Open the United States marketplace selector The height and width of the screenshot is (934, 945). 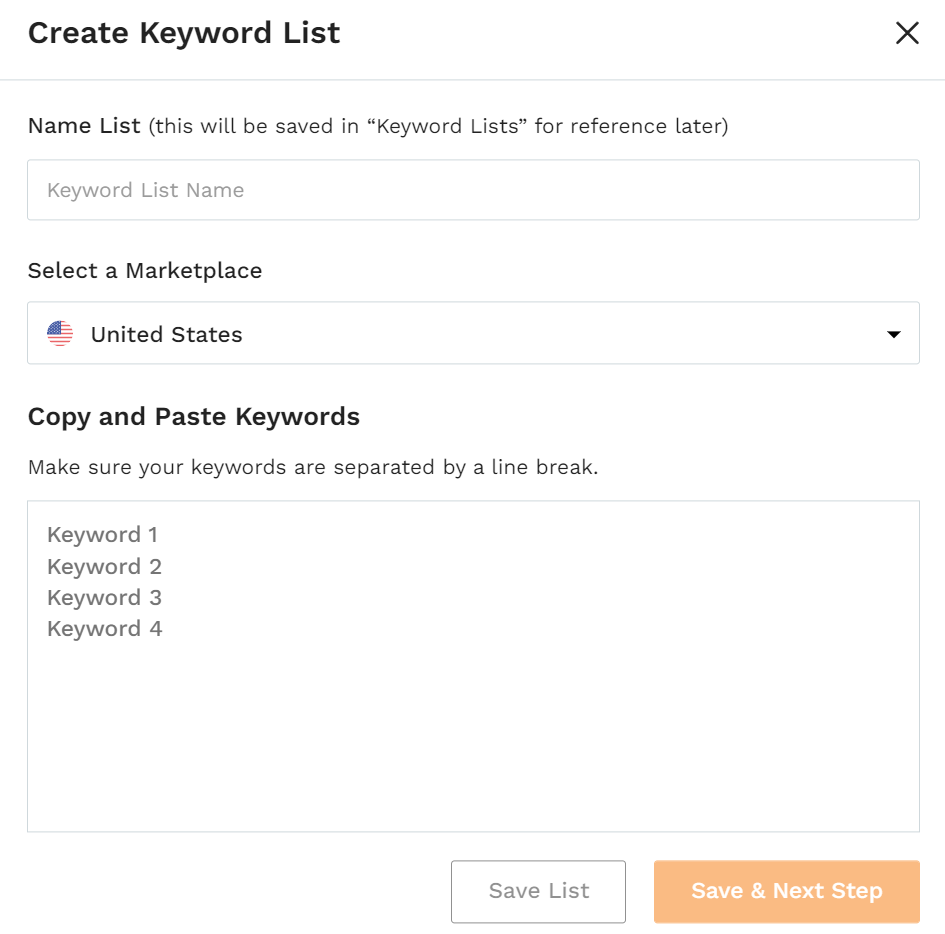pyautogui.click(x=473, y=333)
